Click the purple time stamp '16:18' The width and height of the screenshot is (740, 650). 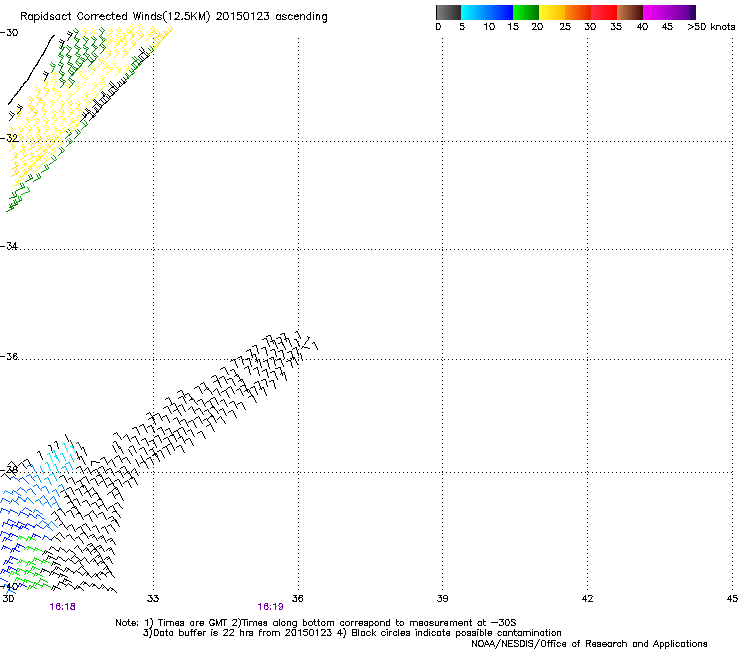(x=62, y=607)
